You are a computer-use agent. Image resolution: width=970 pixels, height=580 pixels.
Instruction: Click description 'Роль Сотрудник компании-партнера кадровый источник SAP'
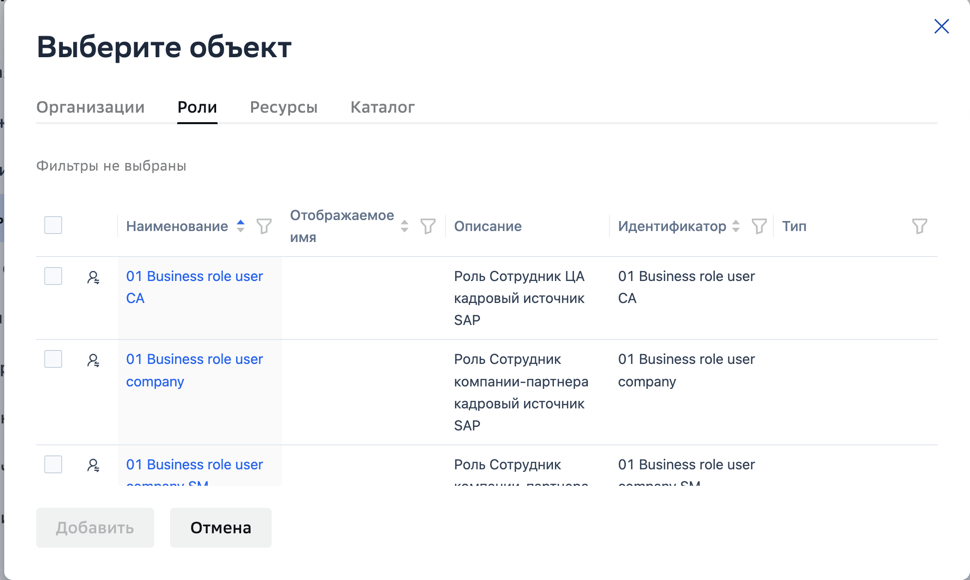521,392
